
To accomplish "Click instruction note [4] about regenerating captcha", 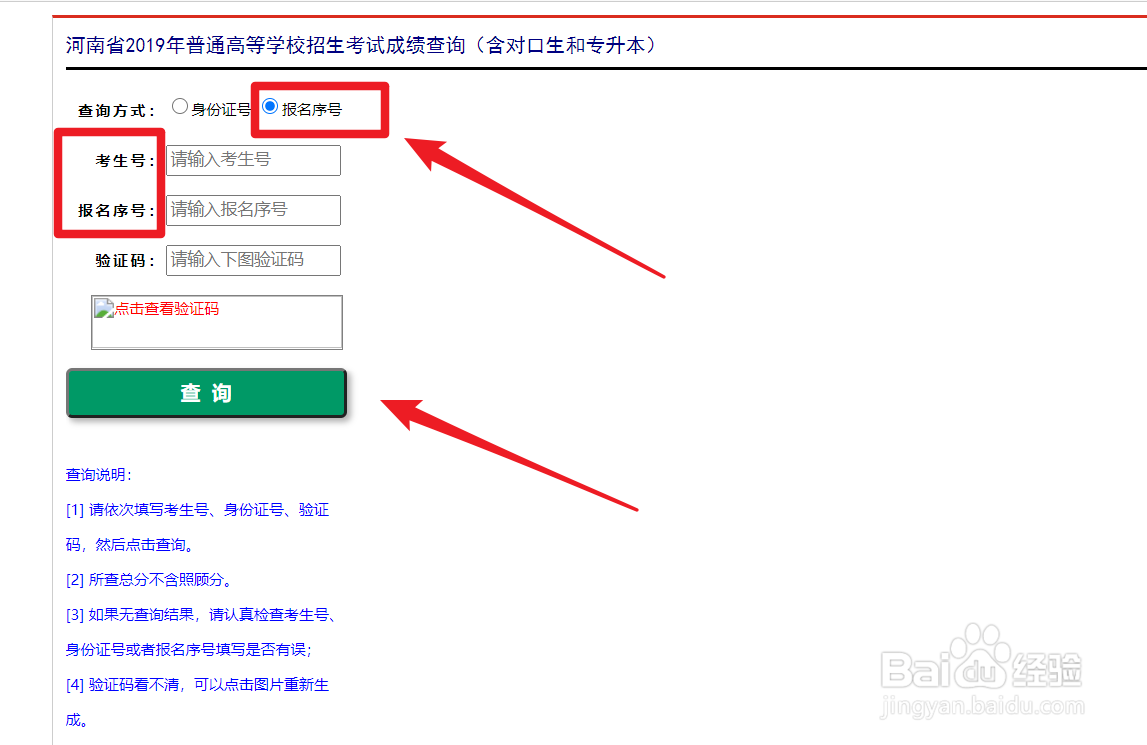I will (x=196, y=684).
